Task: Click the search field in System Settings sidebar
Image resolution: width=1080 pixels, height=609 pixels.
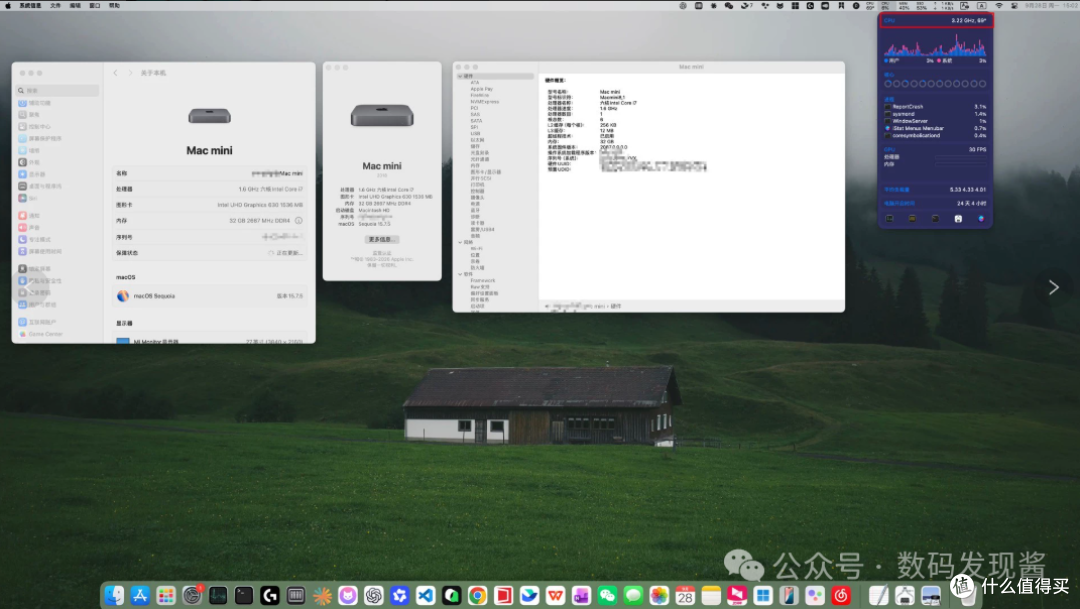Action: click(58, 90)
